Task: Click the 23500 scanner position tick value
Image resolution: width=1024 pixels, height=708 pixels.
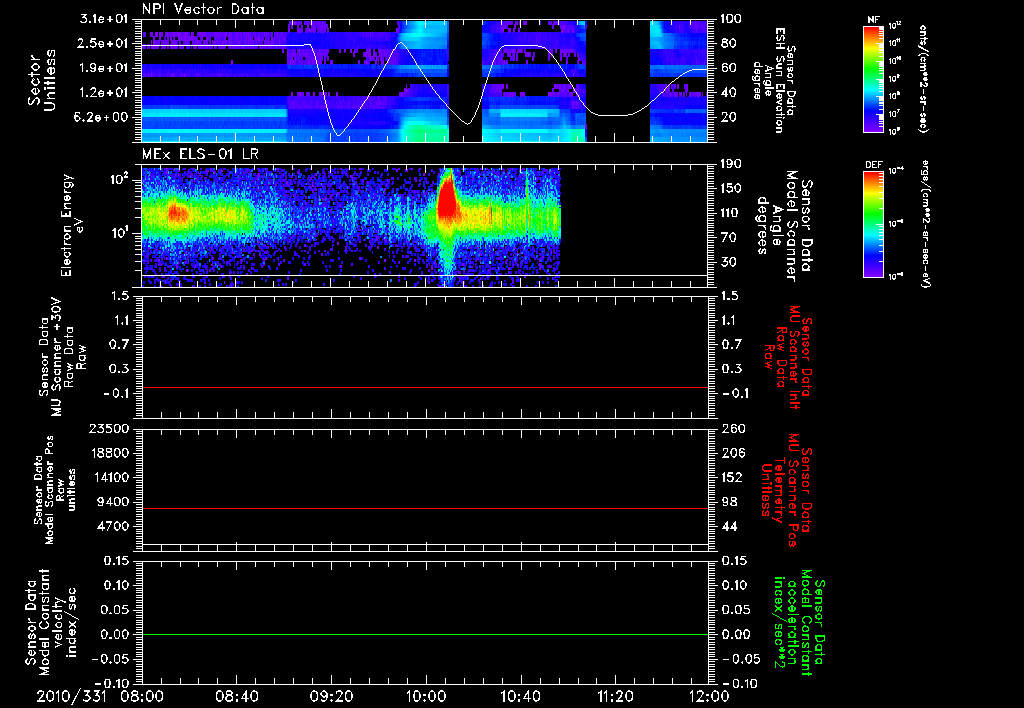Action: point(109,428)
